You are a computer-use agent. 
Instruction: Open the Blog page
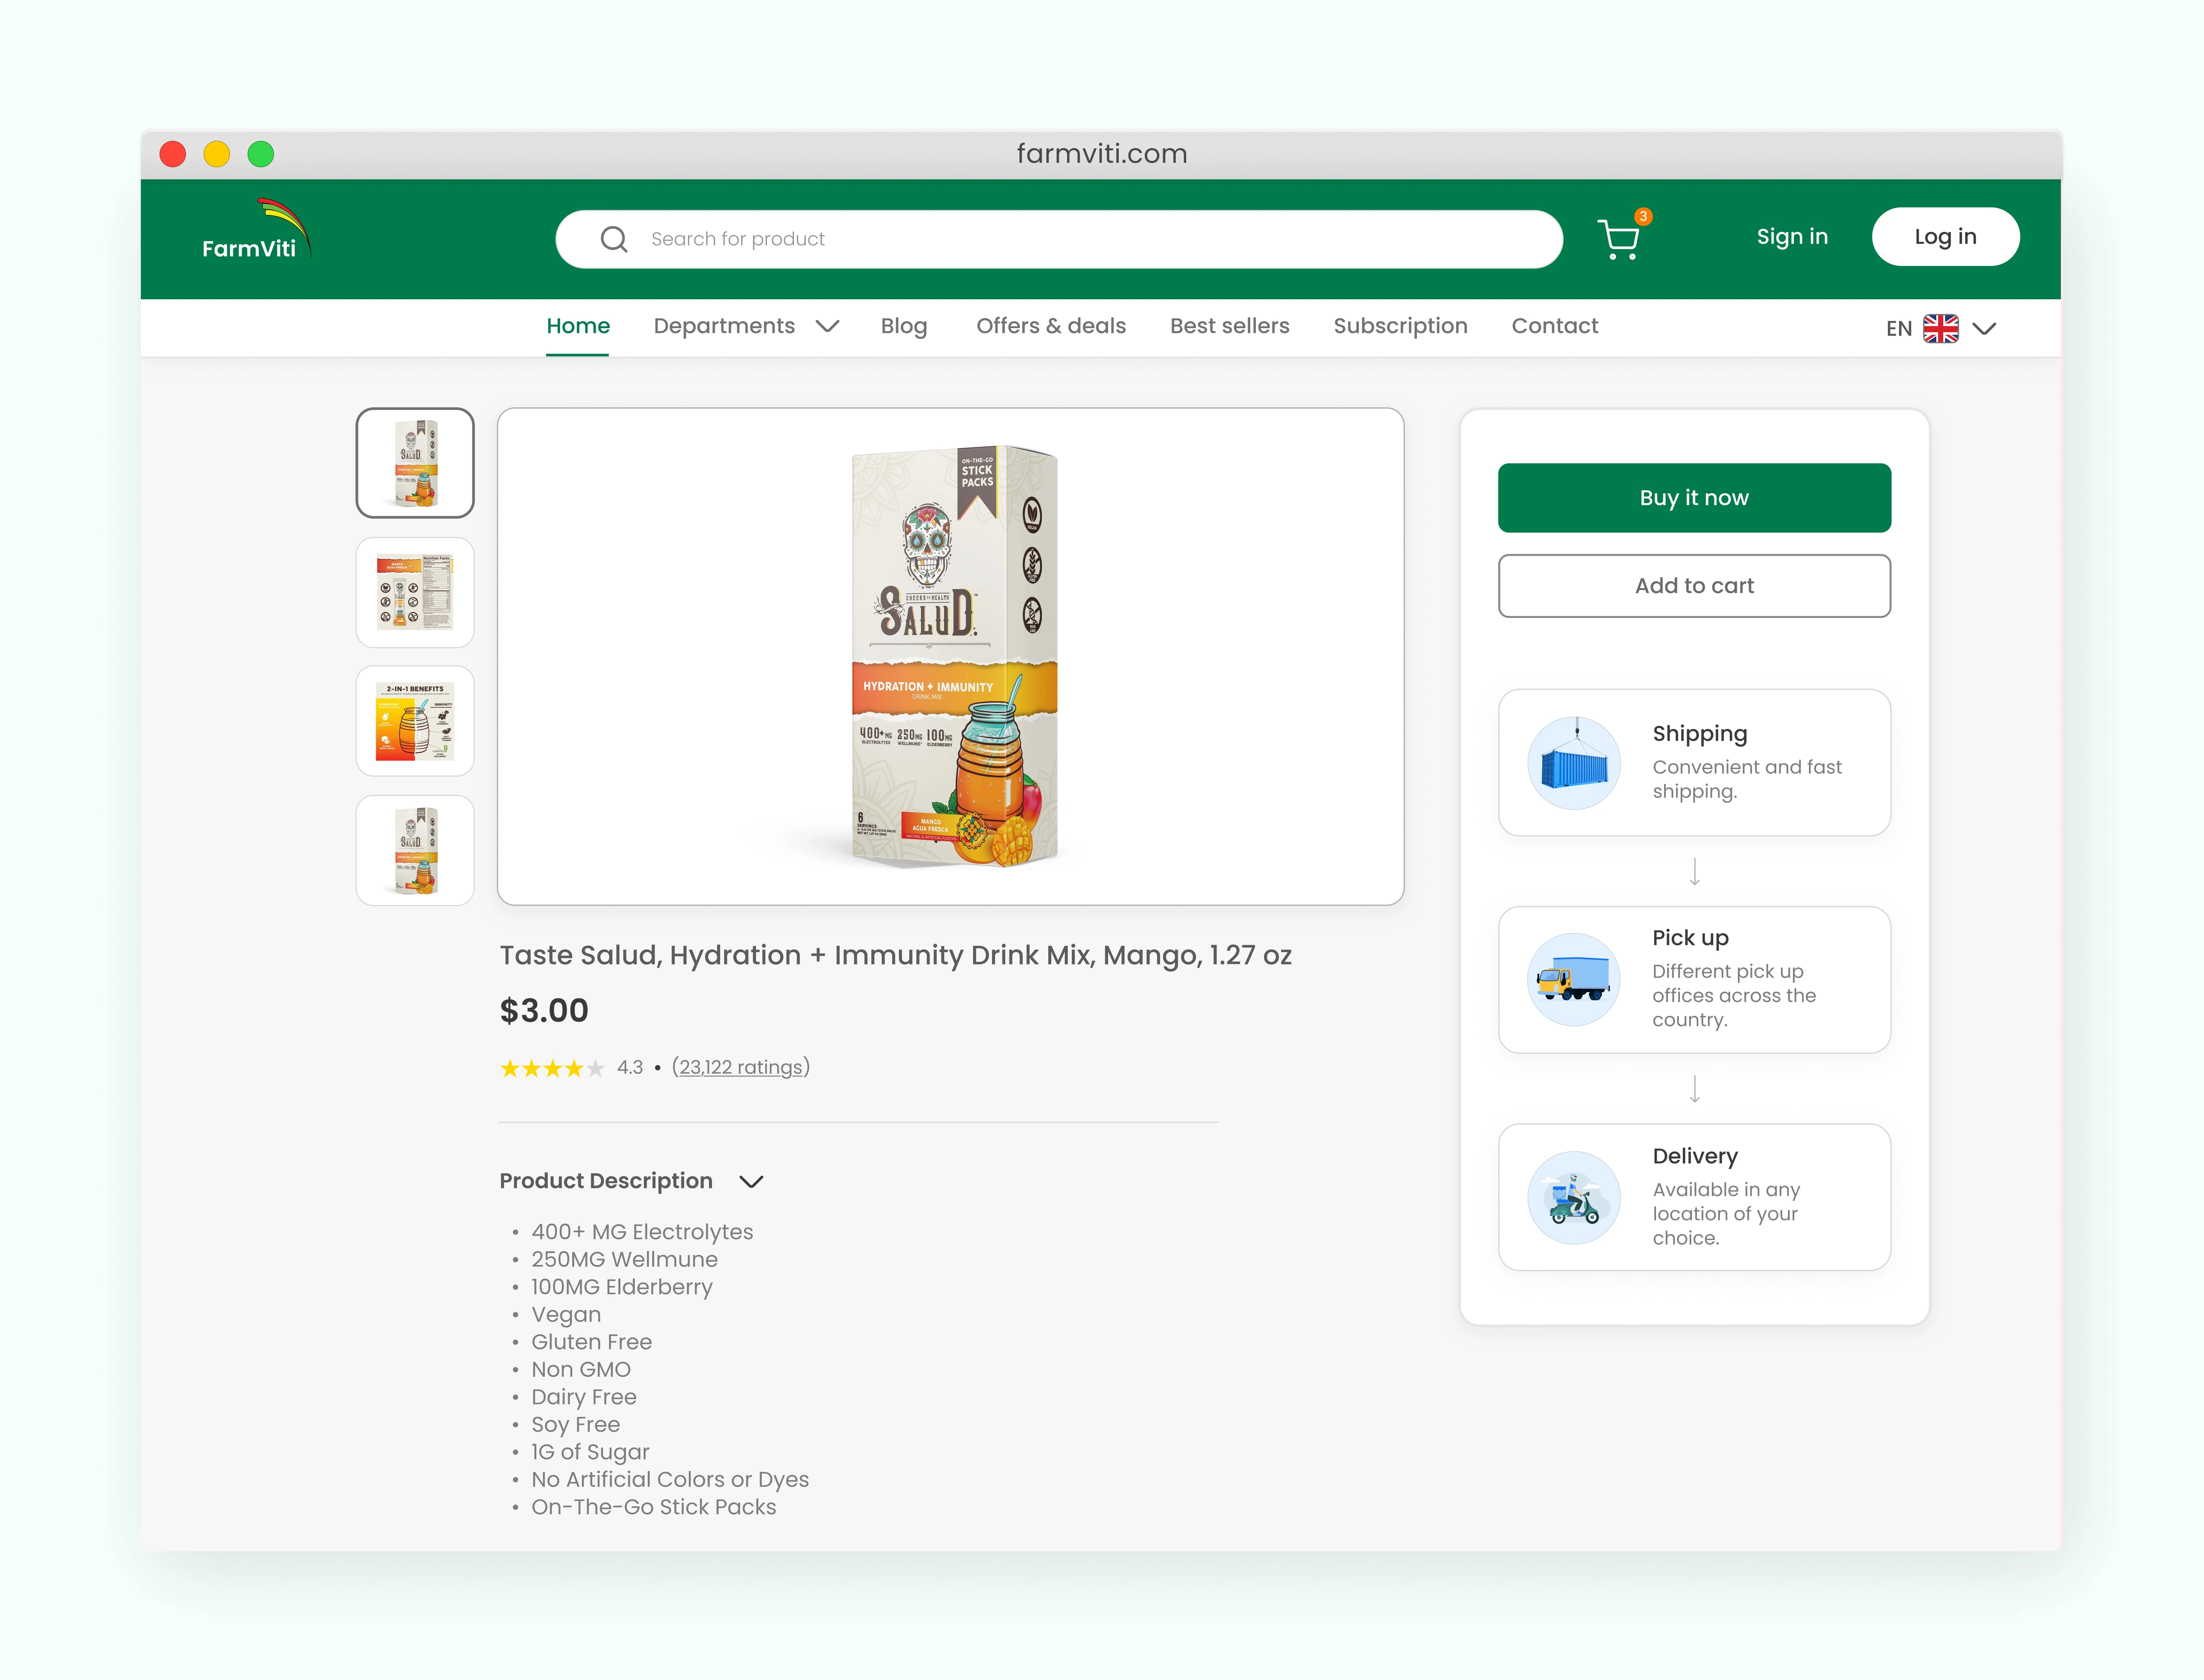[x=903, y=326]
